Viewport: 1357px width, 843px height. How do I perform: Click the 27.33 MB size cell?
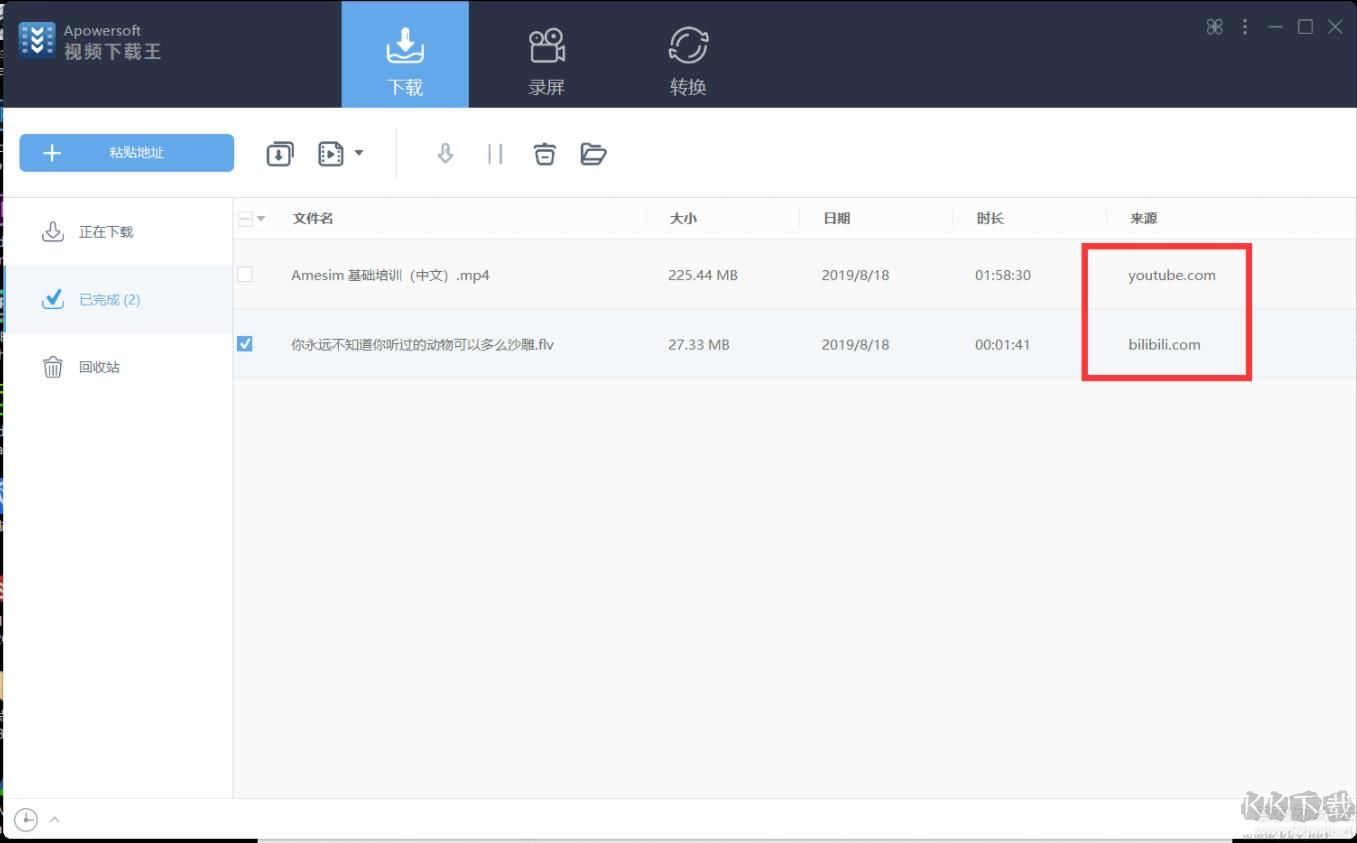699,344
